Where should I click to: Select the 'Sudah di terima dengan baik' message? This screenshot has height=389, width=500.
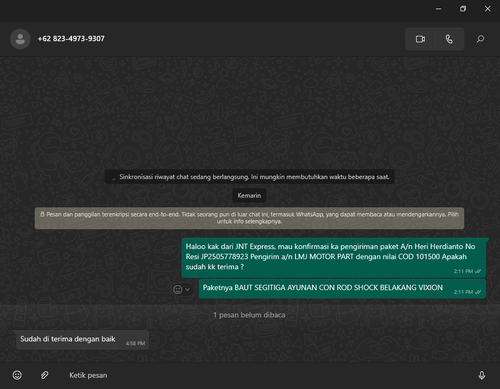point(82,340)
